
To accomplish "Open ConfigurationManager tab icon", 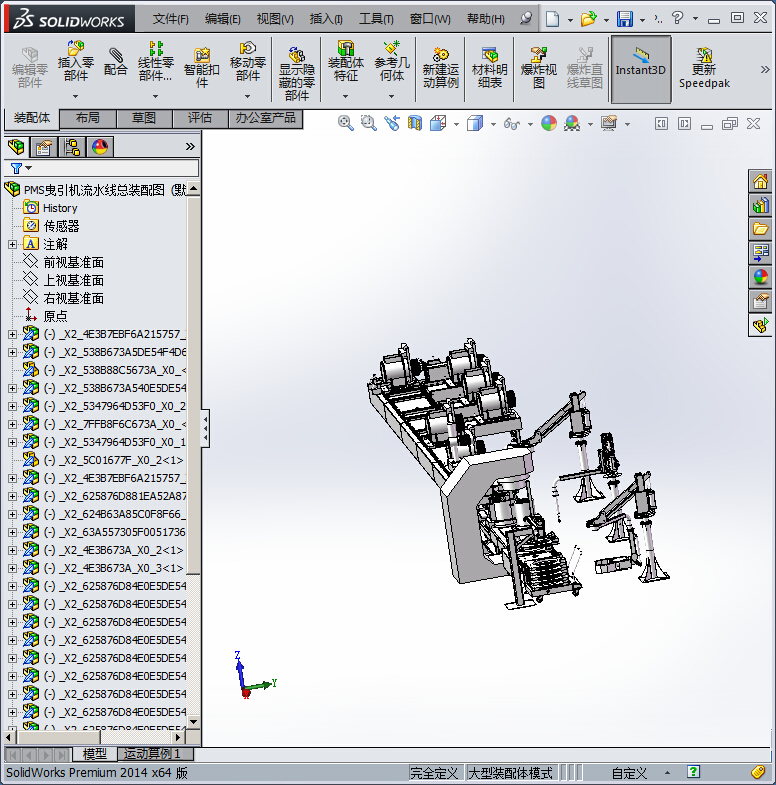I will [72, 147].
